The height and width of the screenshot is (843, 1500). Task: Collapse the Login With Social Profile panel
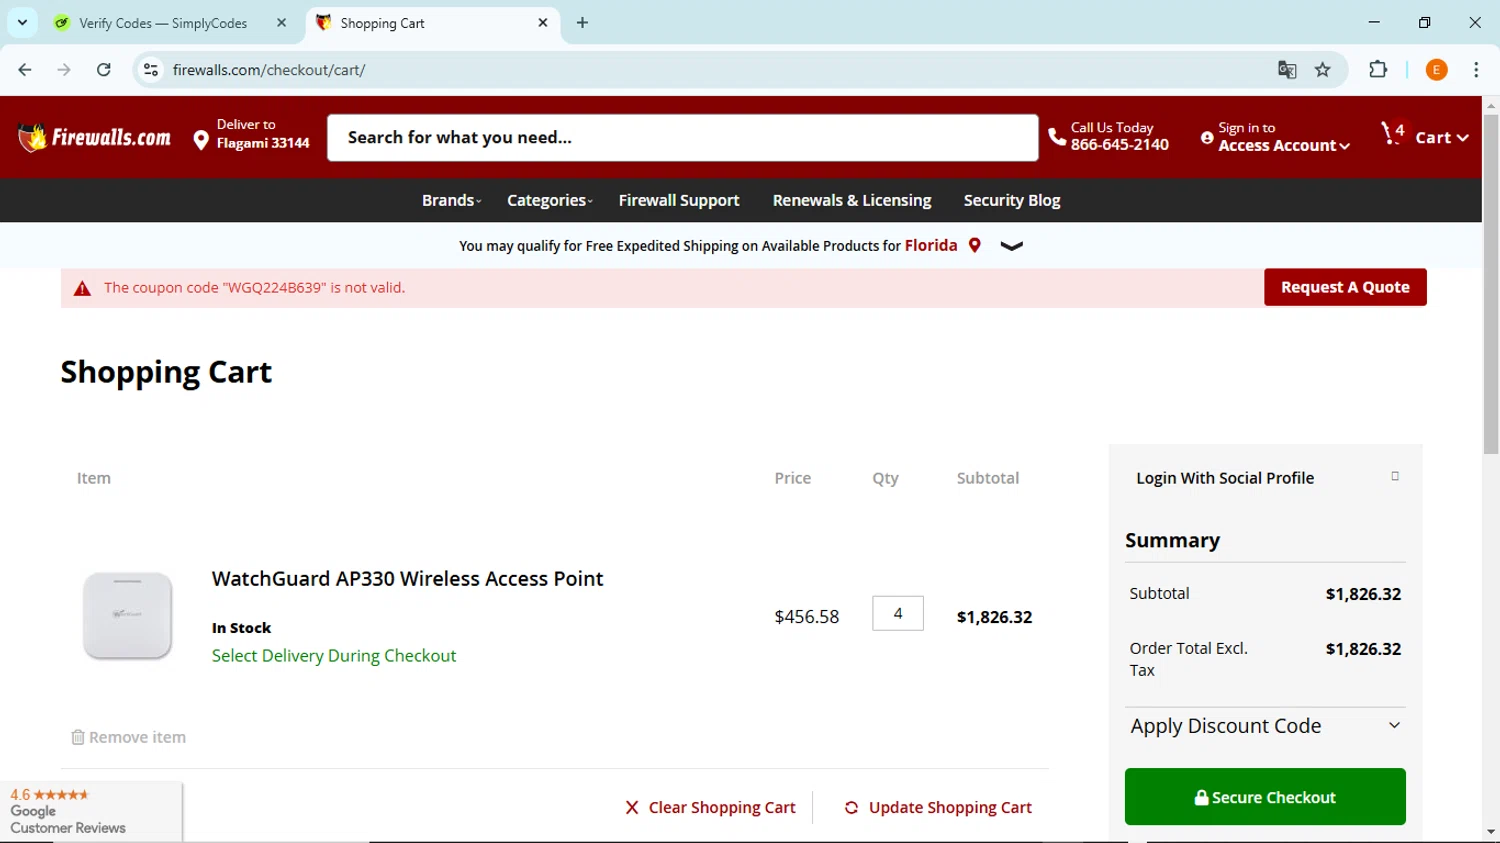pyautogui.click(x=1395, y=477)
